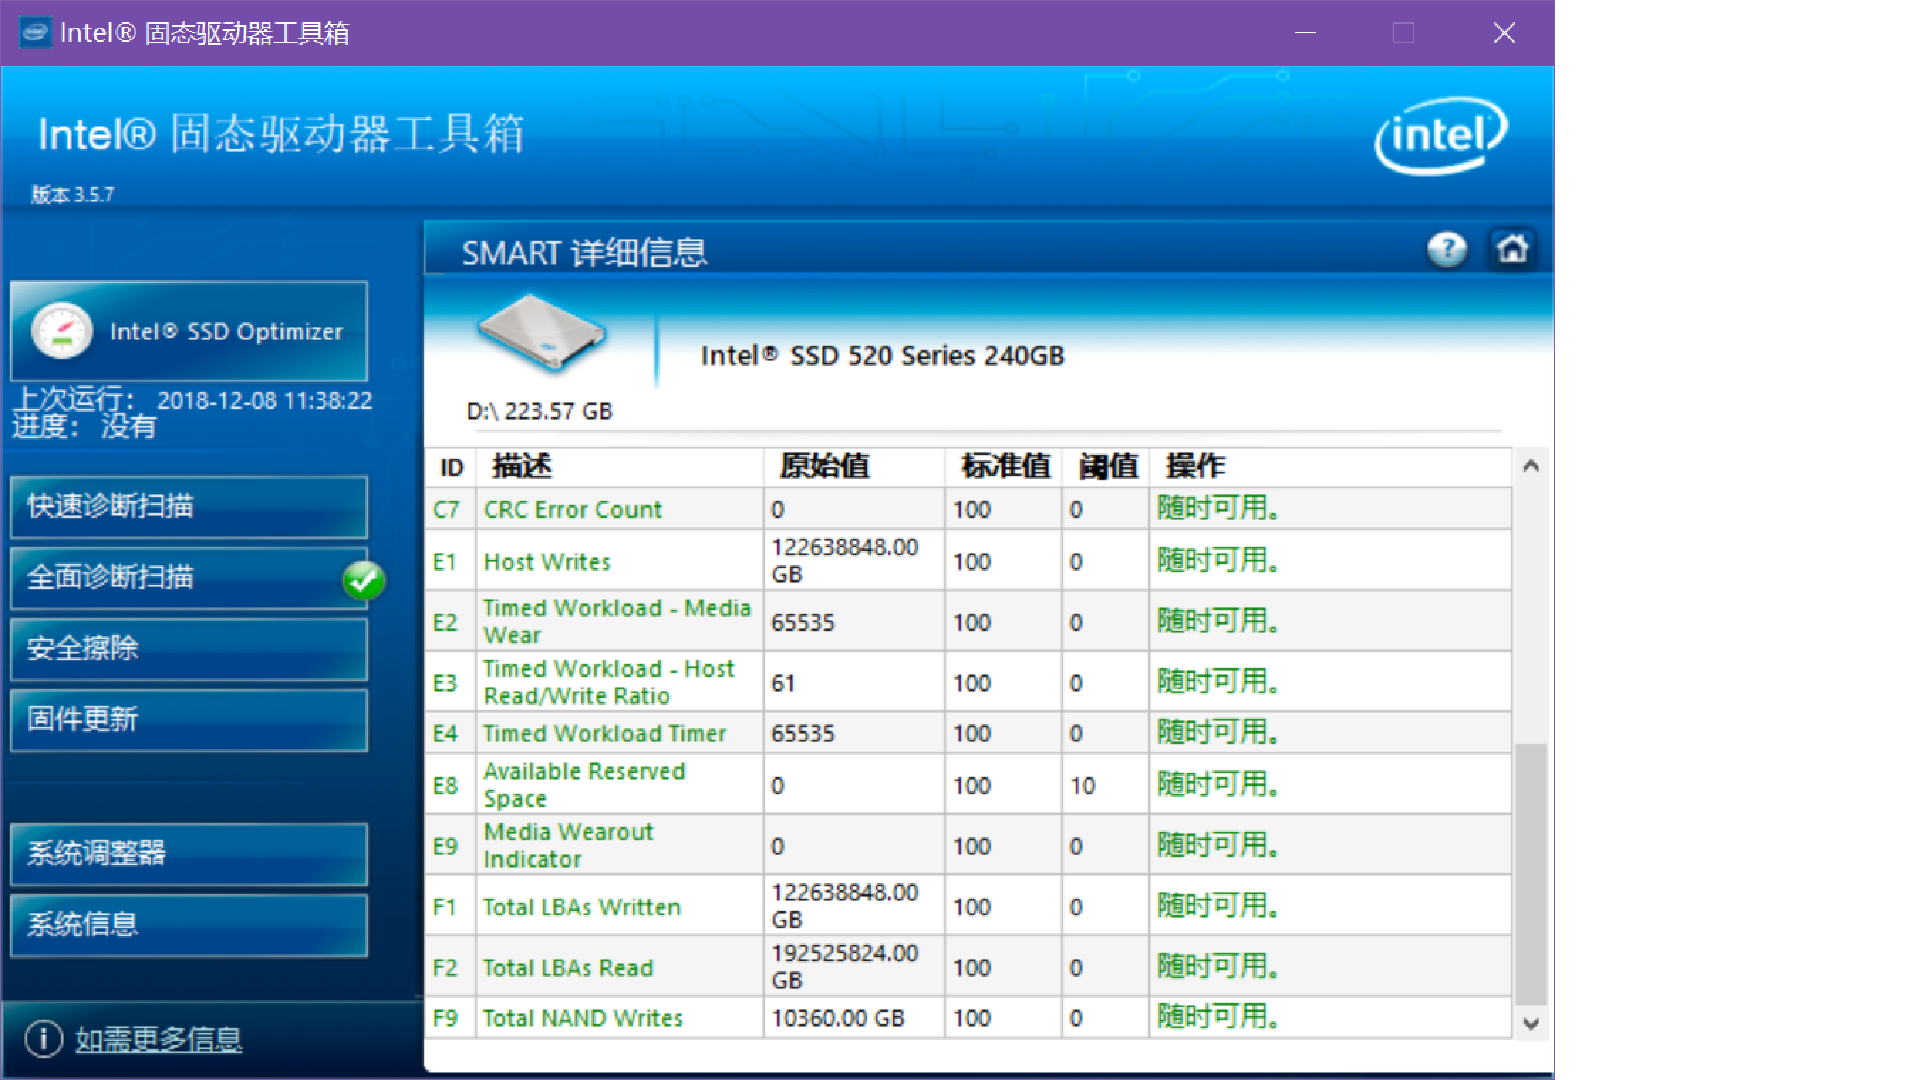Click the green checkmark on 全面诊断扫描
Image resolution: width=1920 pixels, height=1080 pixels.
coord(363,580)
